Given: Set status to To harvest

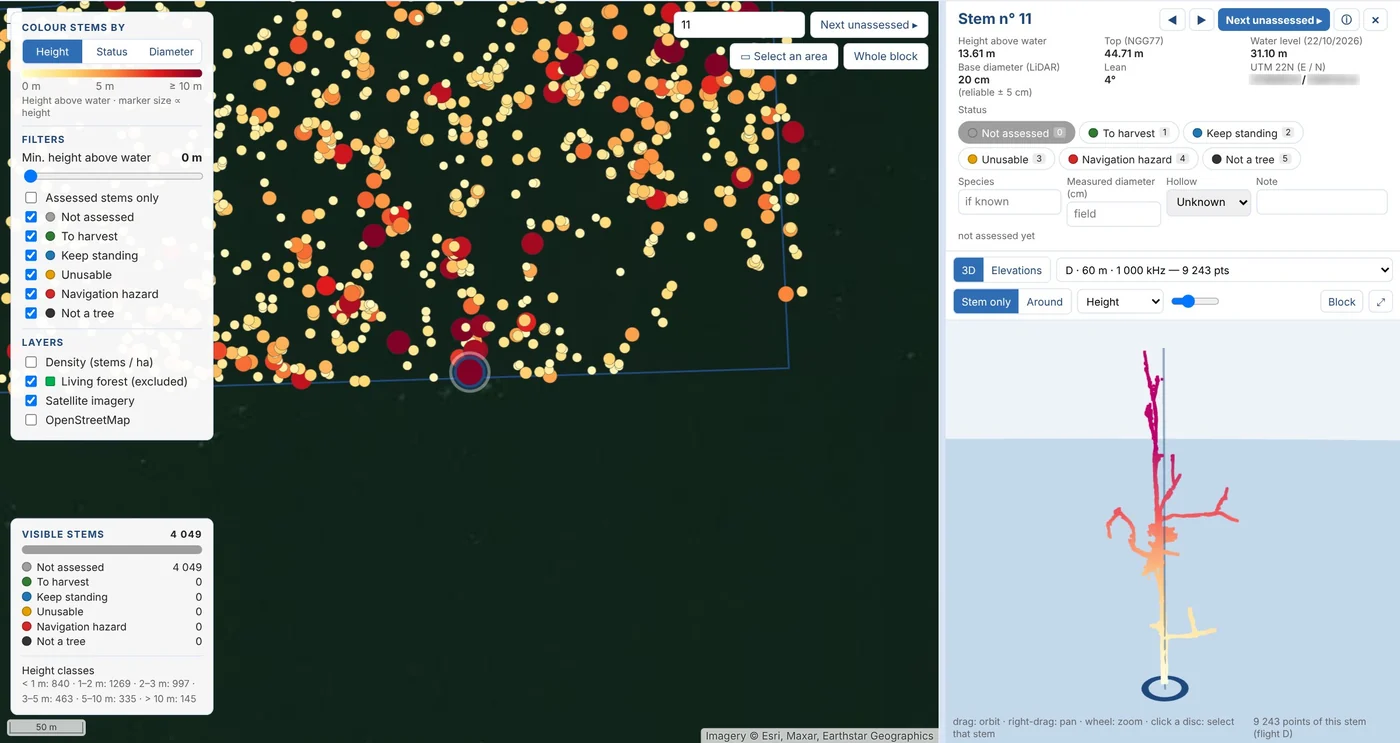Looking at the screenshot, I should pos(1128,133).
